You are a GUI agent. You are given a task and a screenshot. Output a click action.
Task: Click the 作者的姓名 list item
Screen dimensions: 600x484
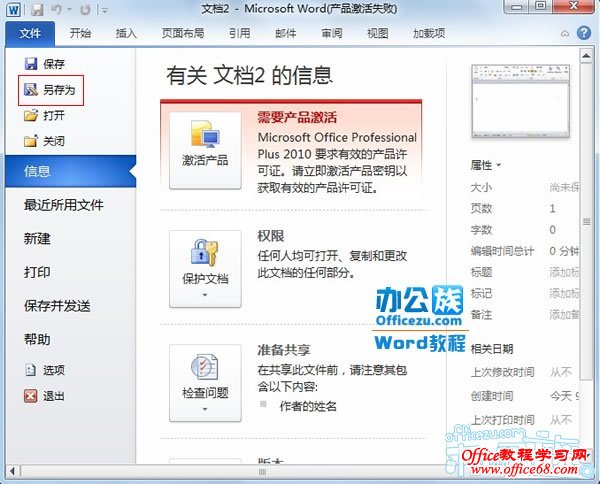pos(308,406)
